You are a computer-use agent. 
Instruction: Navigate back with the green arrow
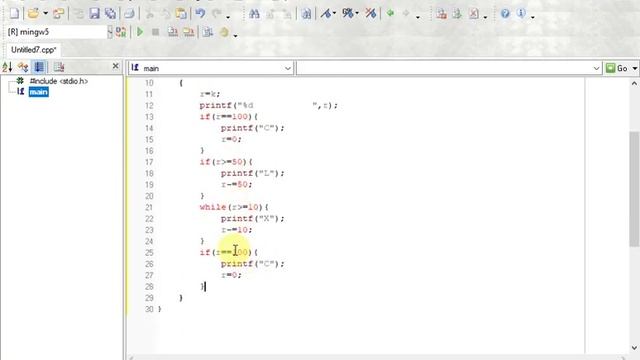click(x=390, y=13)
